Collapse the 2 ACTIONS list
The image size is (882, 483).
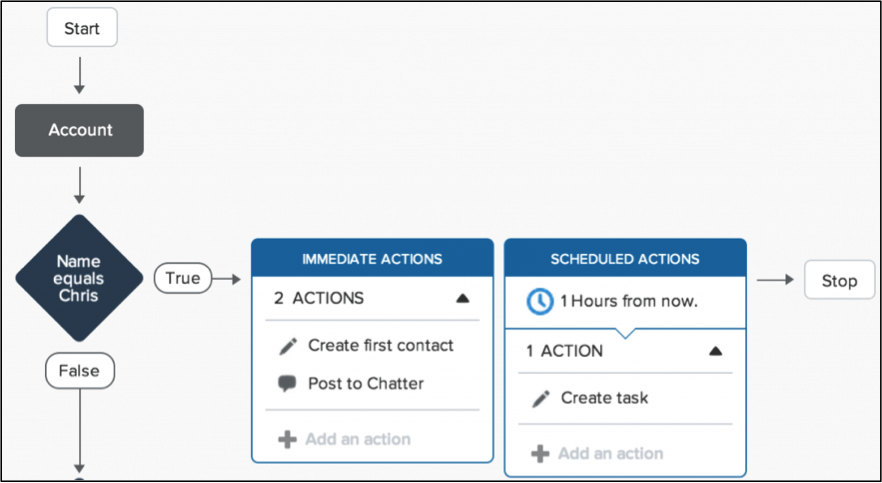click(x=462, y=299)
